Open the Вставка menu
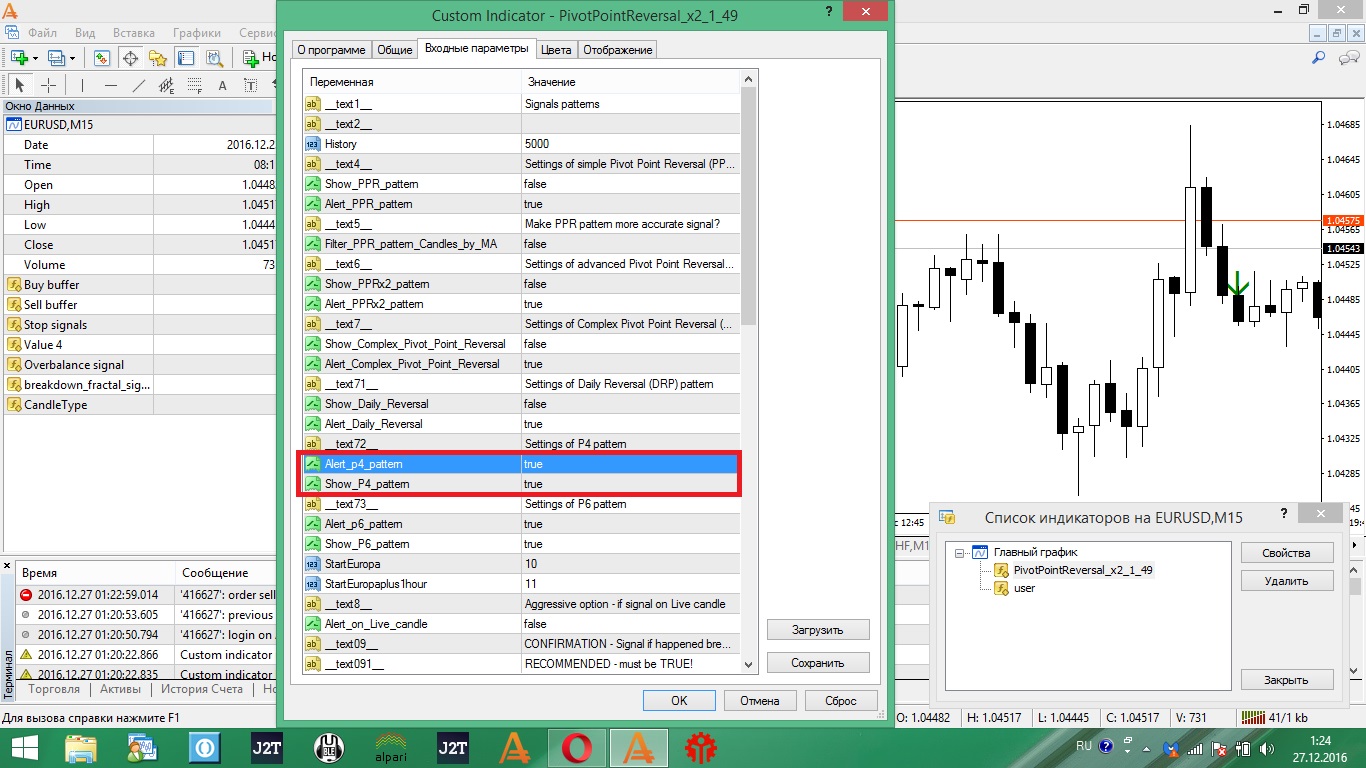 (135, 32)
